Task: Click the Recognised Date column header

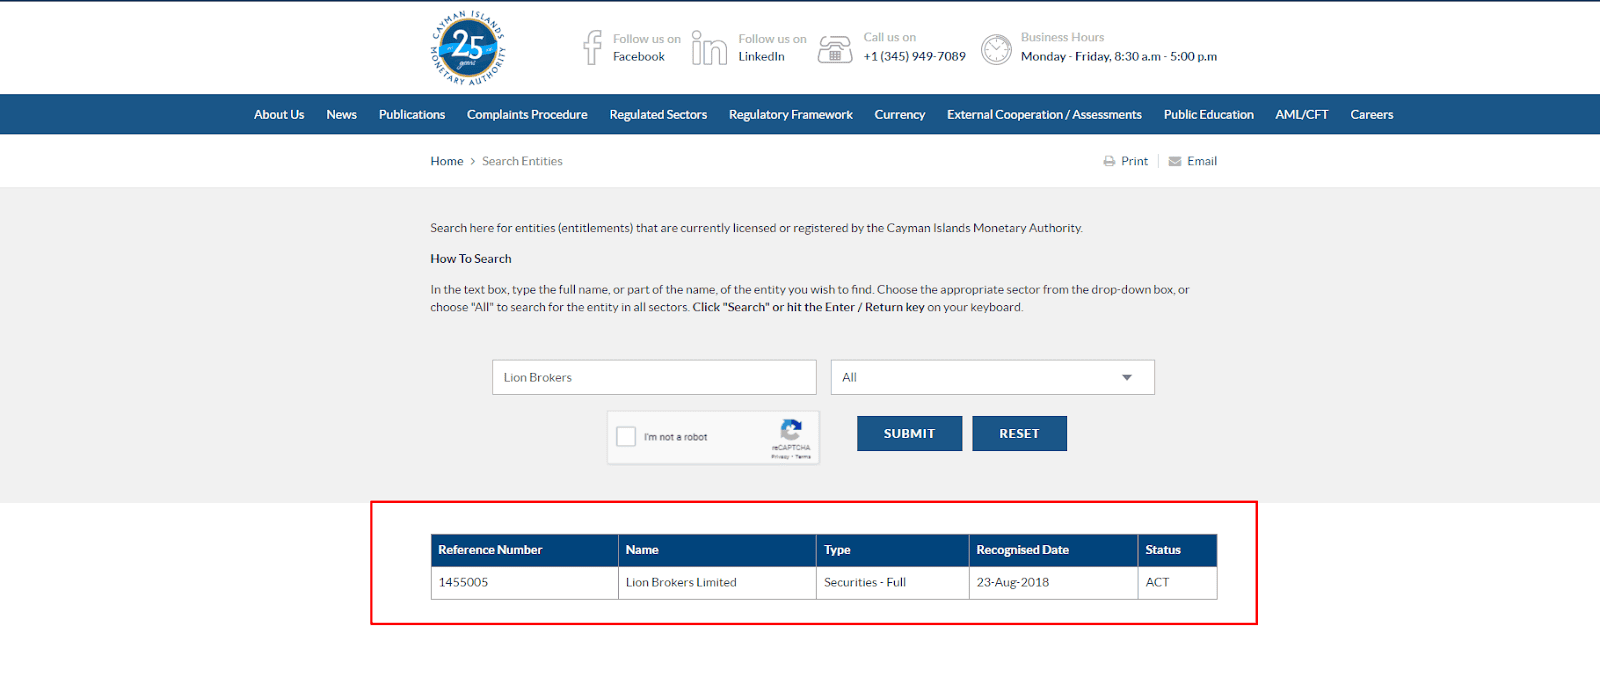Action: (1054, 550)
